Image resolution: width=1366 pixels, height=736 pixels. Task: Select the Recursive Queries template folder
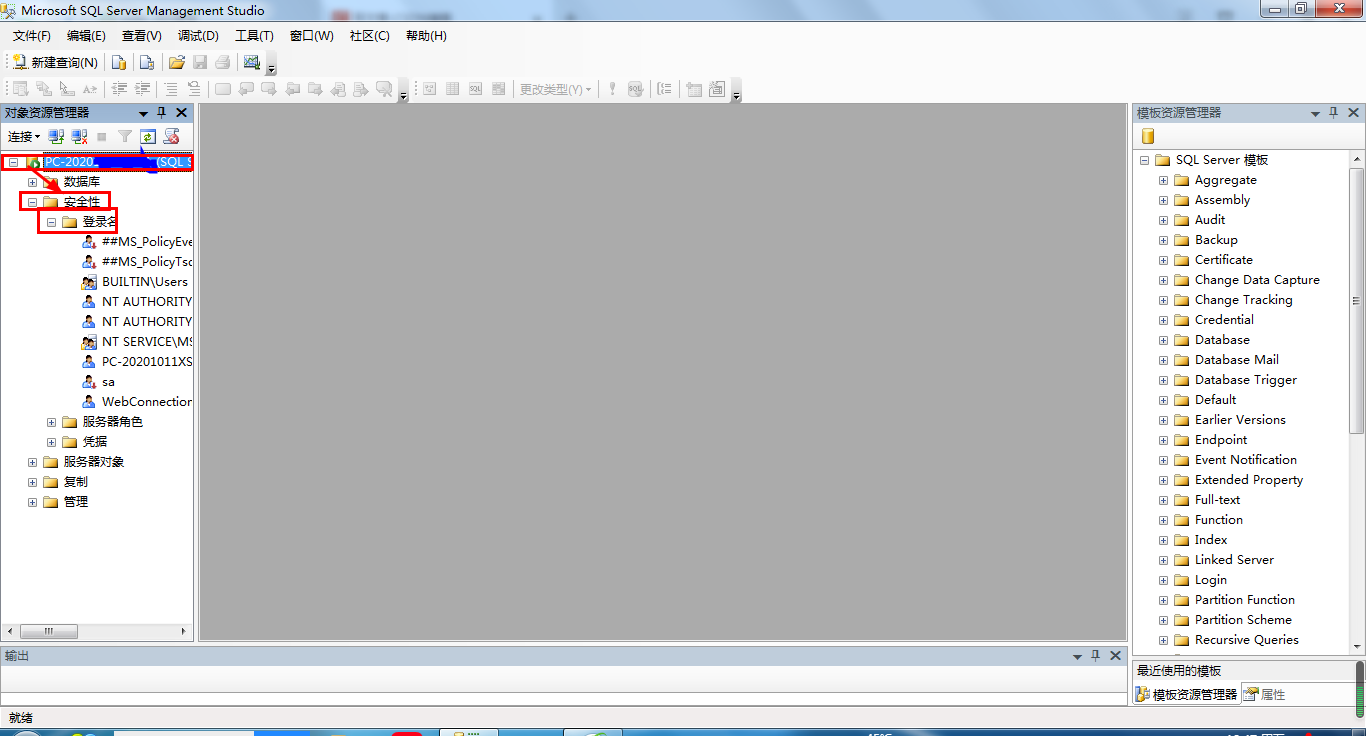click(x=1246, y=640)
